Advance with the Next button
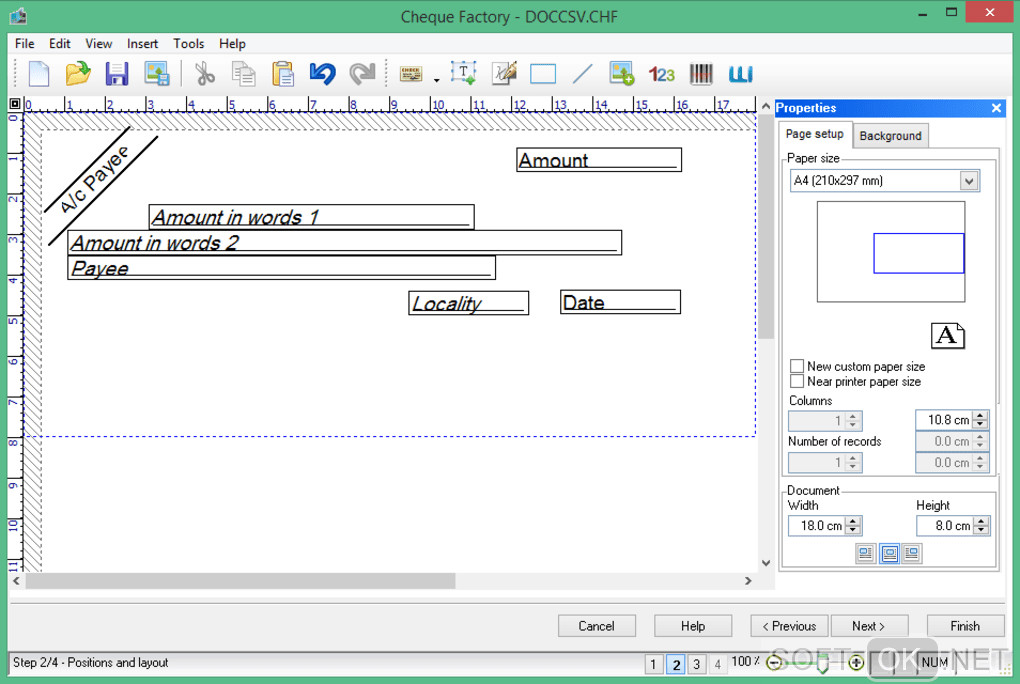Image resolution: width=1020 pixels, height=684 pixels. click(x=869, y=626)
